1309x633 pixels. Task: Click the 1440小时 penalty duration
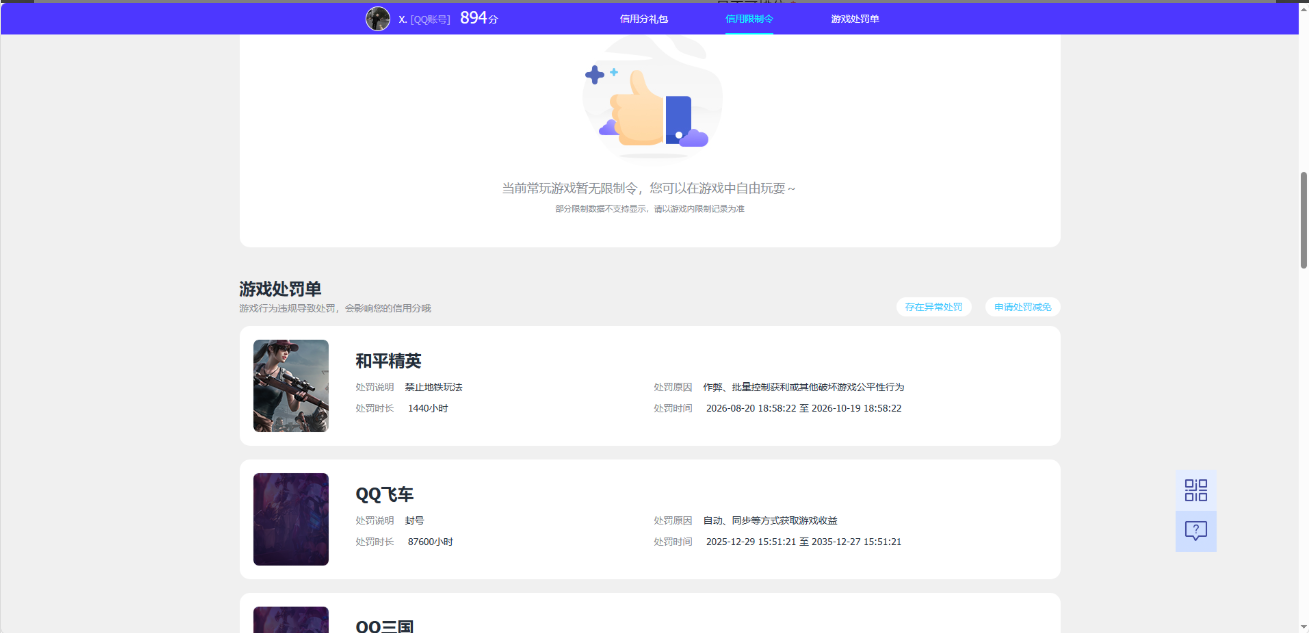428,408
